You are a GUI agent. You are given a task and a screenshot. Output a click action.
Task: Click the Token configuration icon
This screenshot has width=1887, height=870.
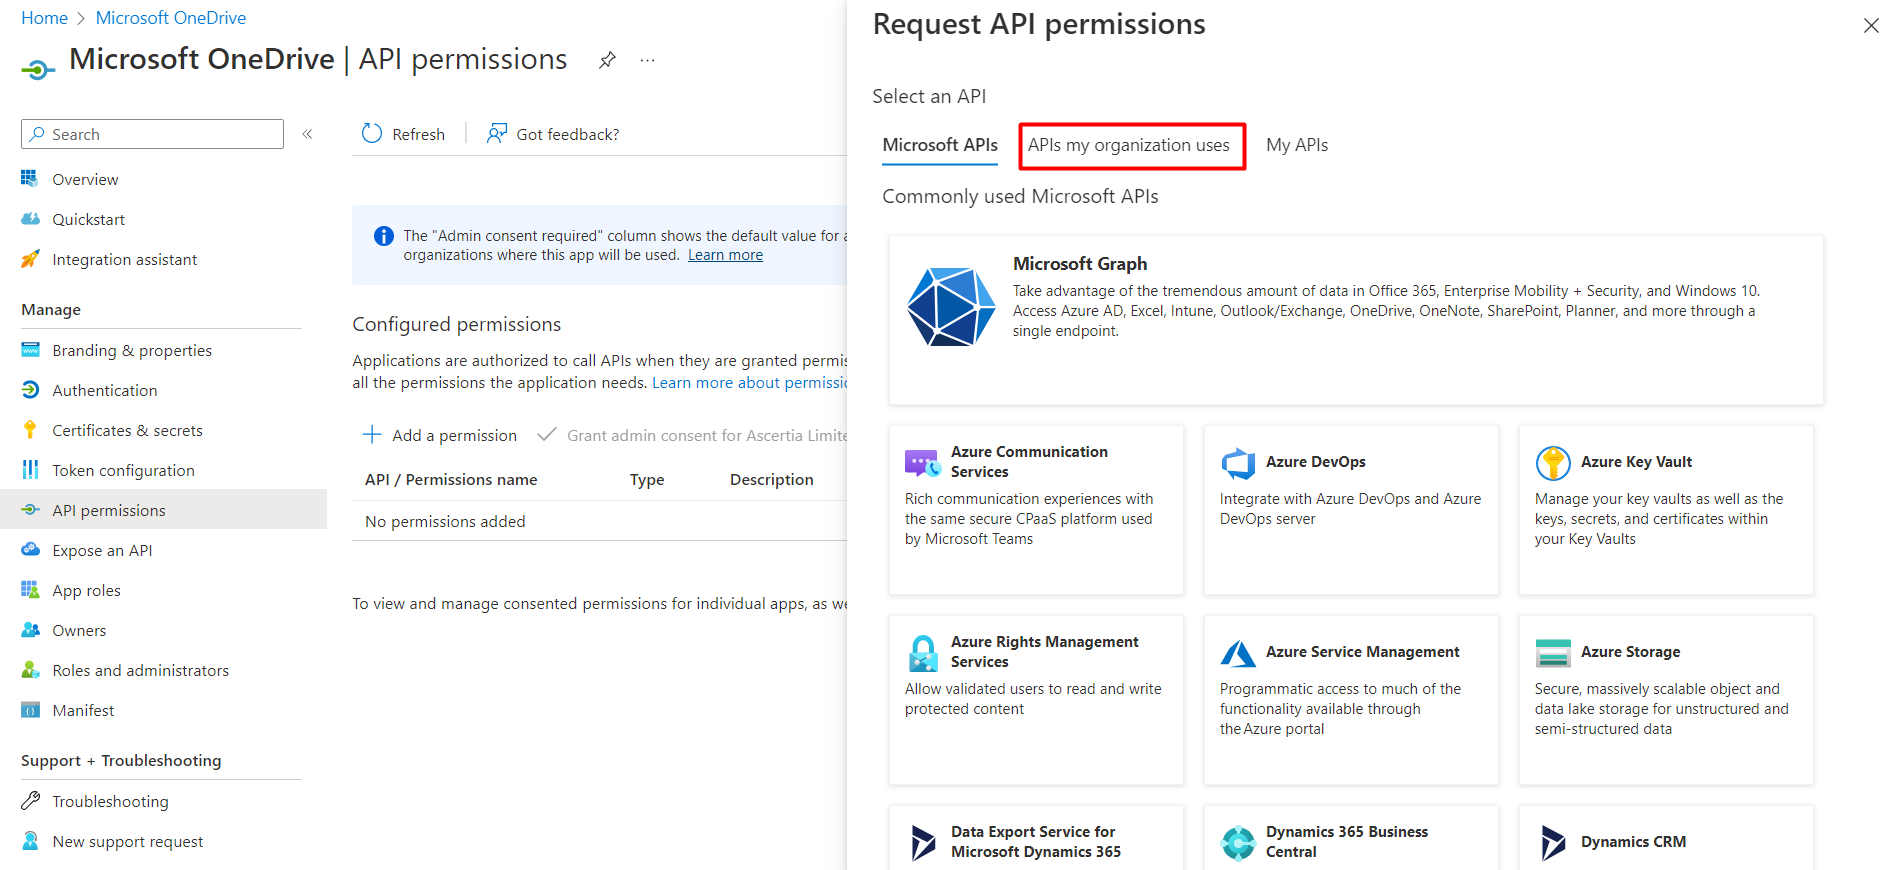[30, 470]
